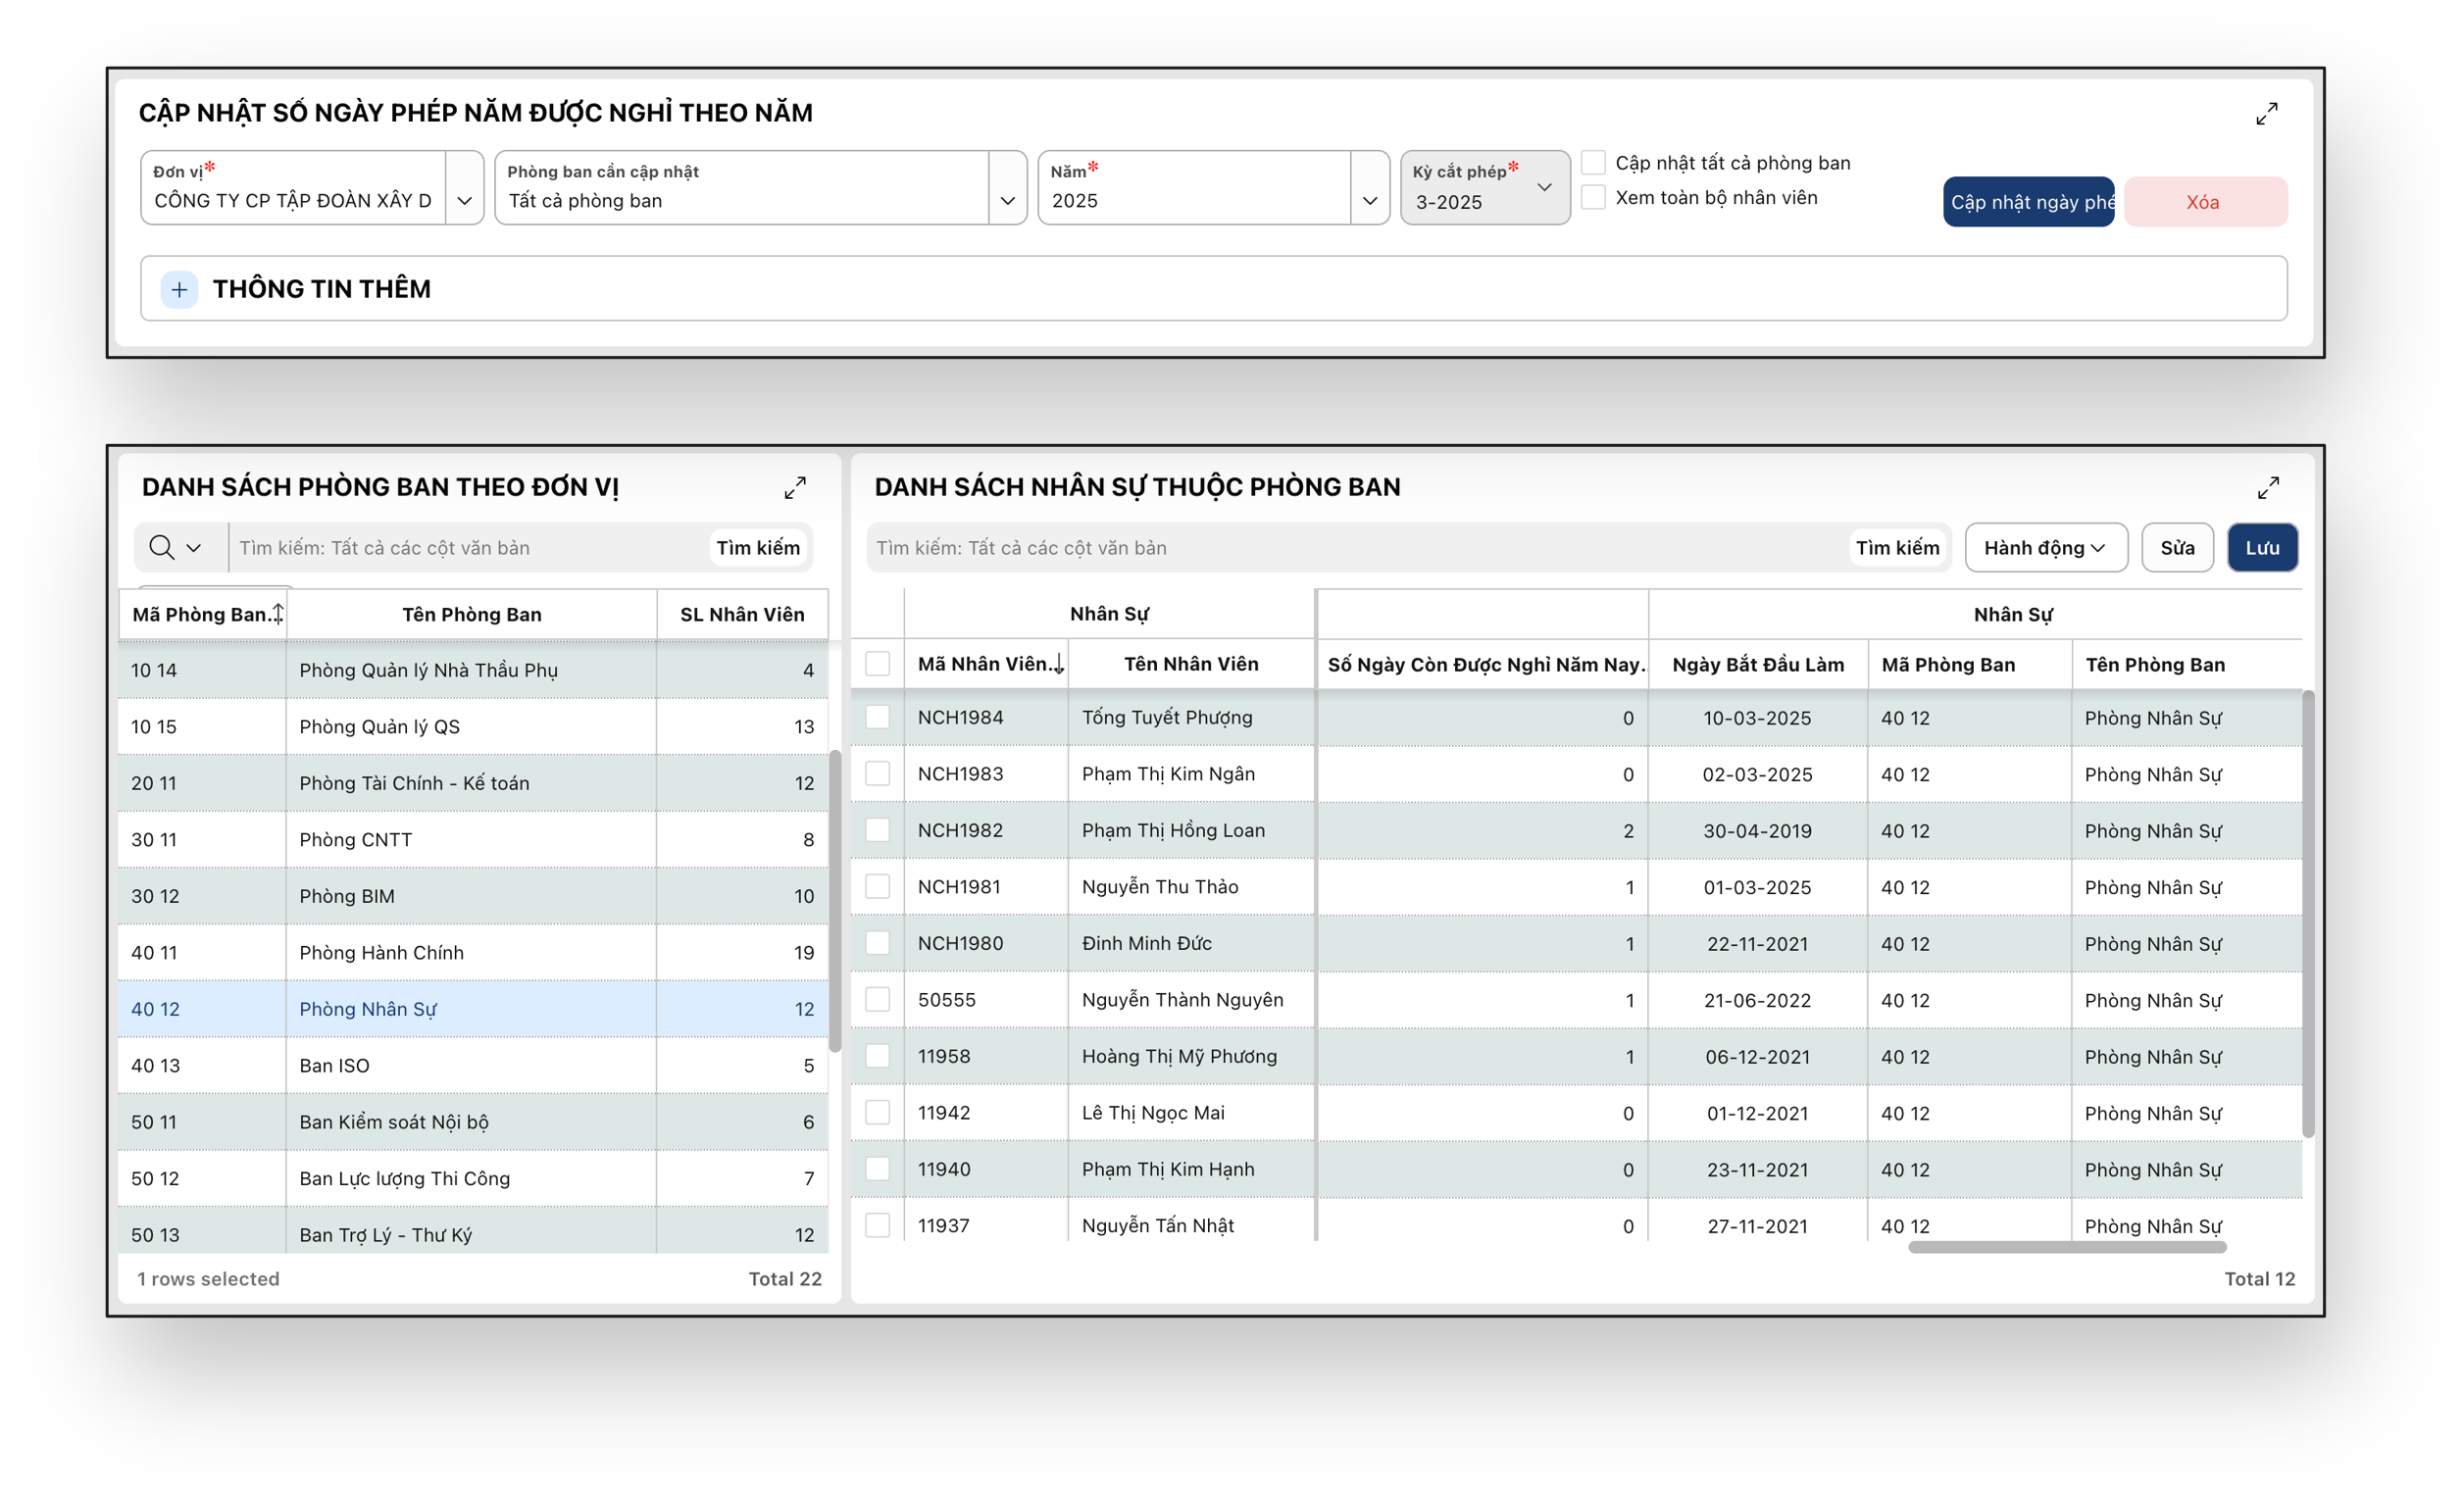The height and width of the screenshot is (1495, 2464).
Task: Click the department list vertical scrollbar
Action: pos(835,900)
